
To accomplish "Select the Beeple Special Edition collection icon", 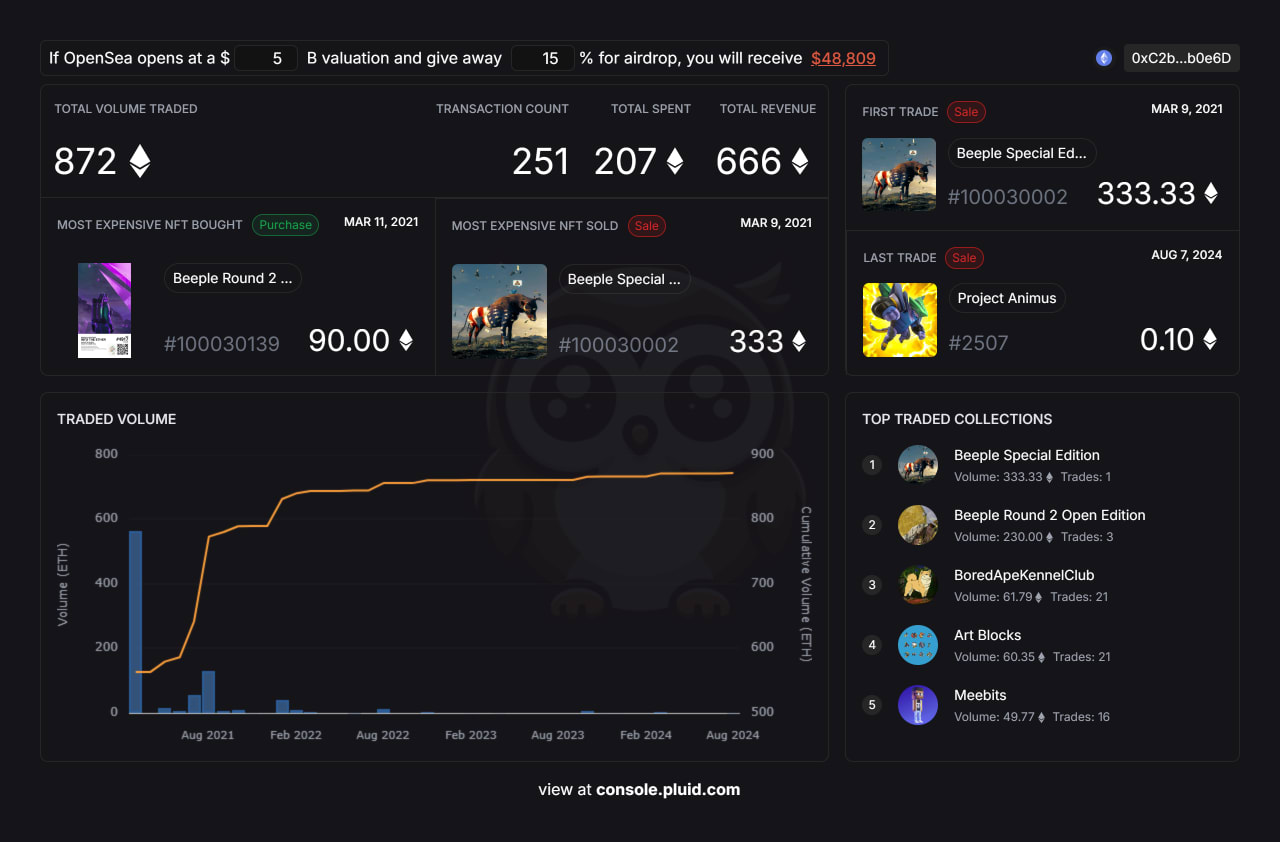I will (918, 464).
